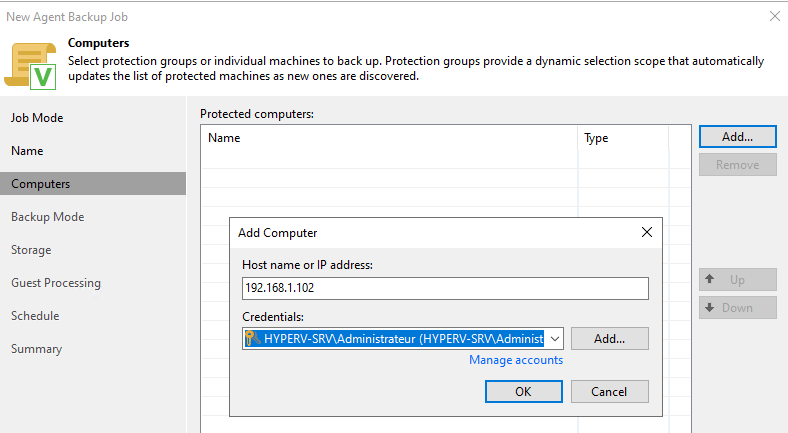The image size is (788, 433).
Task: Close the Add Computer dialog
Action: (647, 232)
